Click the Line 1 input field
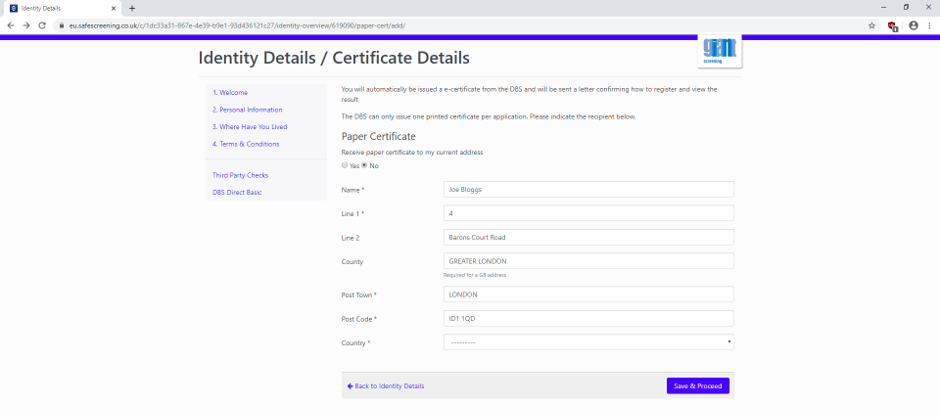 click(589, 213)
